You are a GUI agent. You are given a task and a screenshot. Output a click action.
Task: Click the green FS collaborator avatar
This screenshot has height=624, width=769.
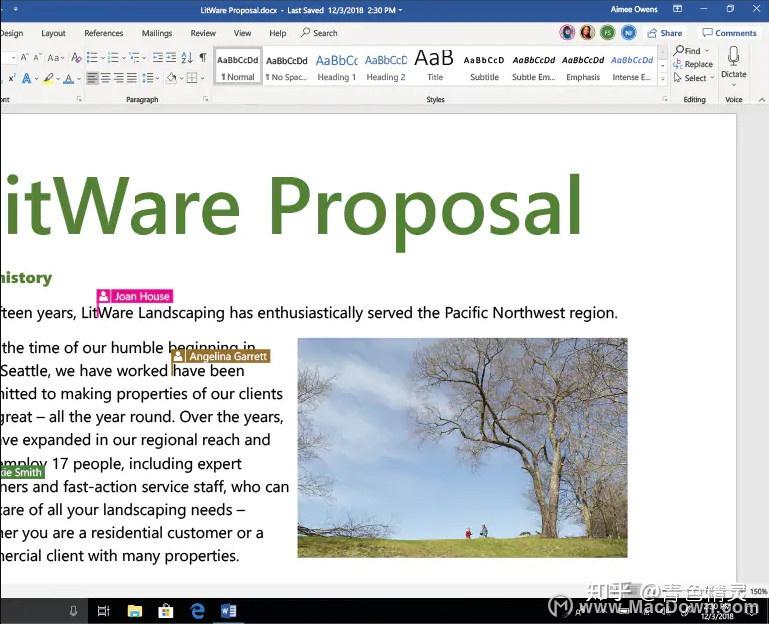(607, 33)
